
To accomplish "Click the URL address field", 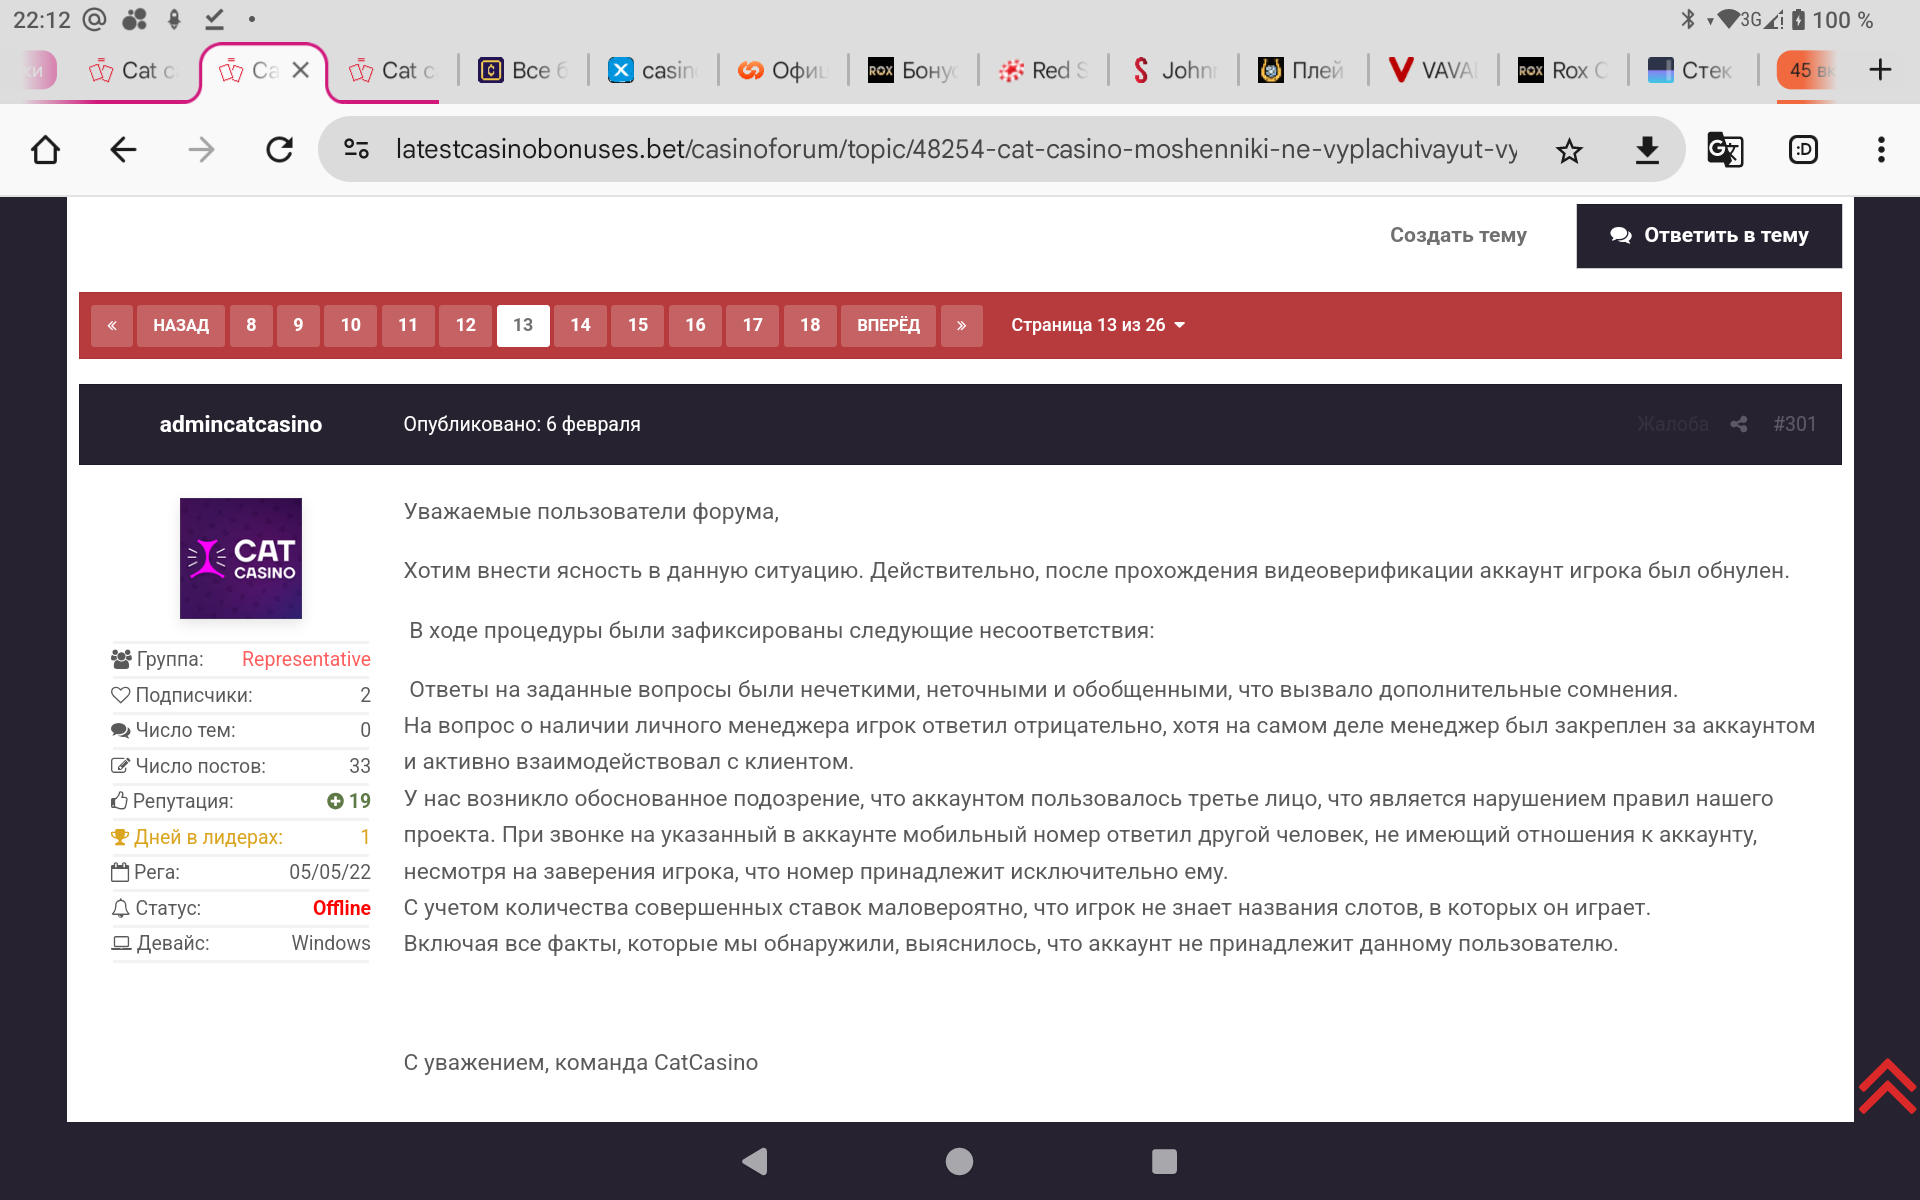I will [x=955, y=150].
